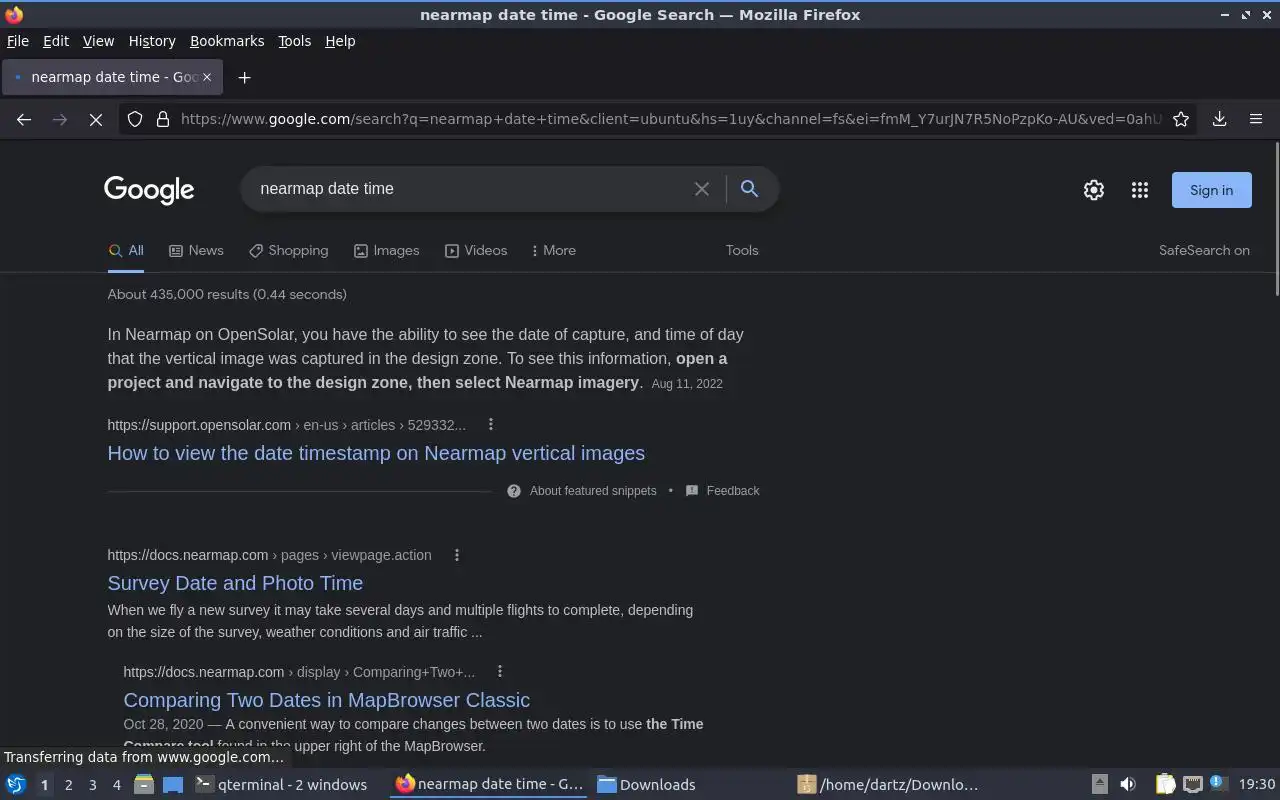Click the Feedback flag icon

(x=691, y=491)
